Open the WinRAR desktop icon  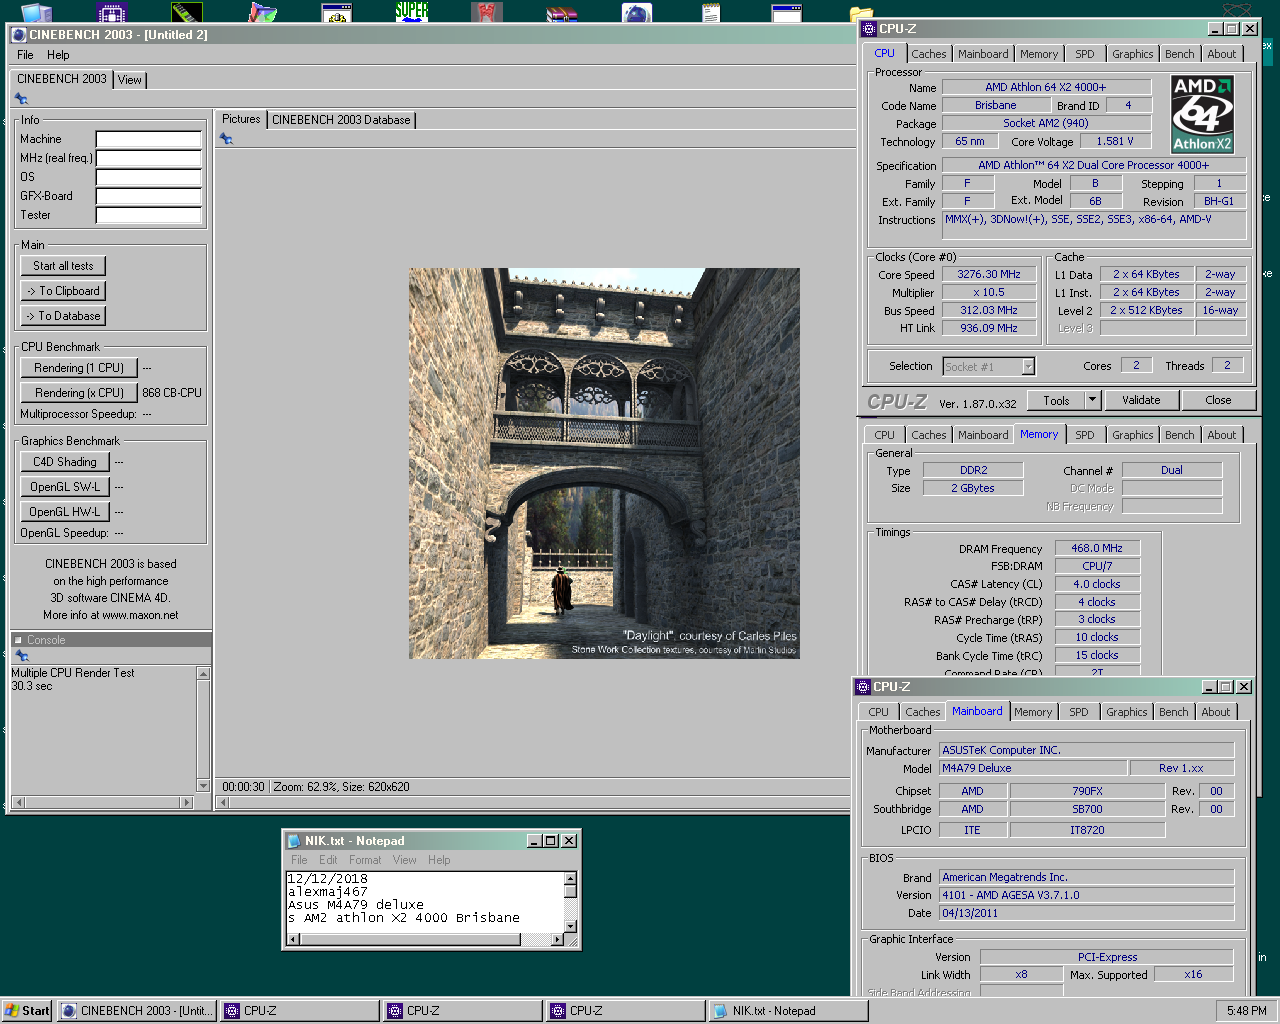click(x=562, y=13)
